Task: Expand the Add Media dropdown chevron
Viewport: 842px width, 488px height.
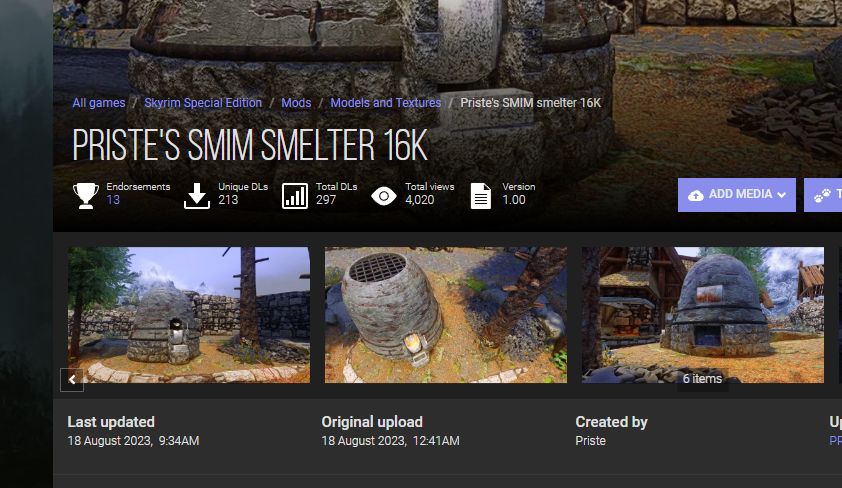Action: 782,195
